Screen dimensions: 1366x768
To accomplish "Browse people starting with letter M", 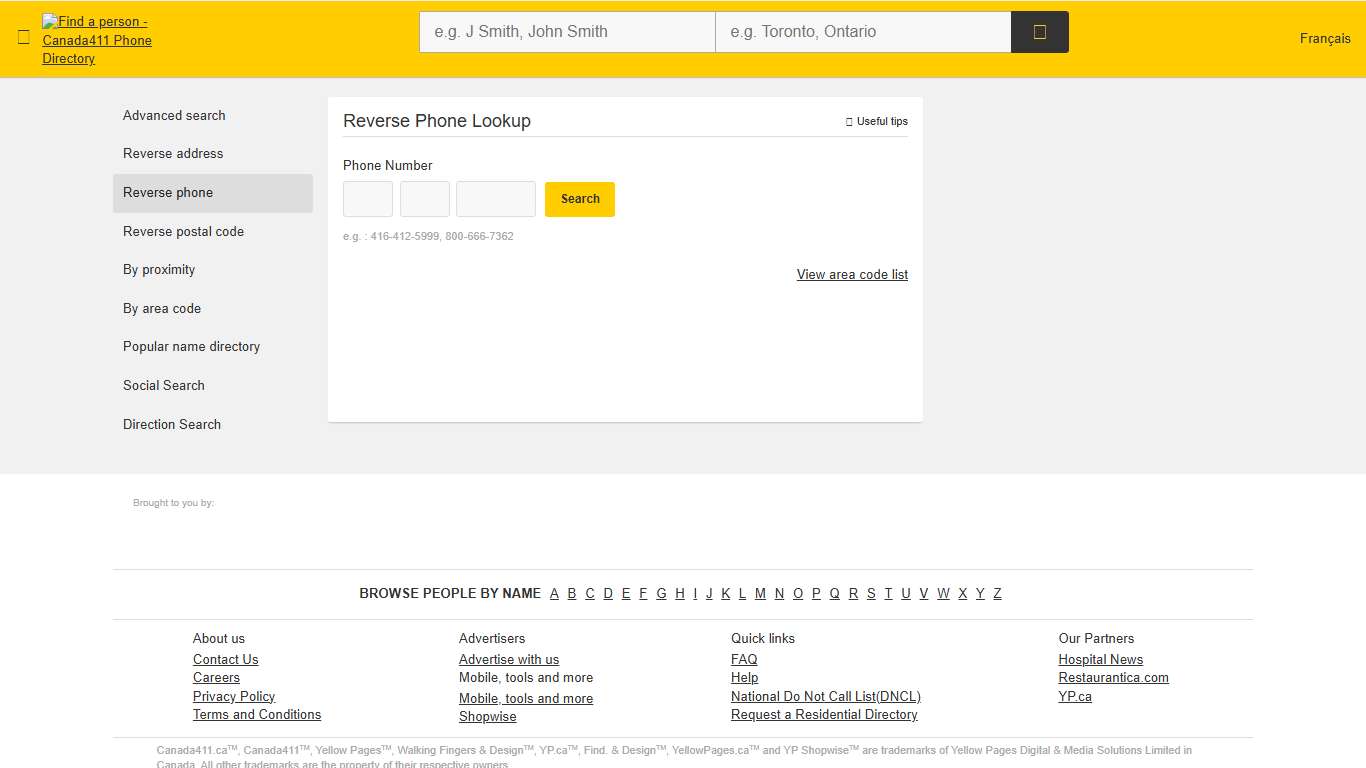I will [760, 593].
